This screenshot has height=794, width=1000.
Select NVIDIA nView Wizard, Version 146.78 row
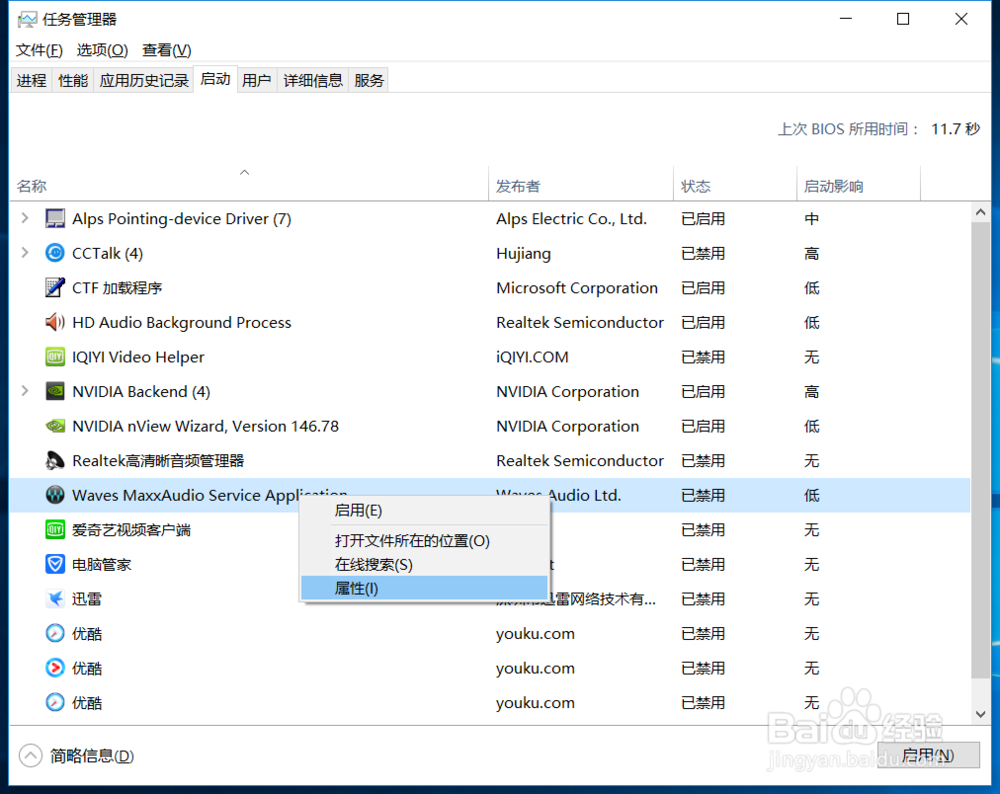click(x=490, y=425)
